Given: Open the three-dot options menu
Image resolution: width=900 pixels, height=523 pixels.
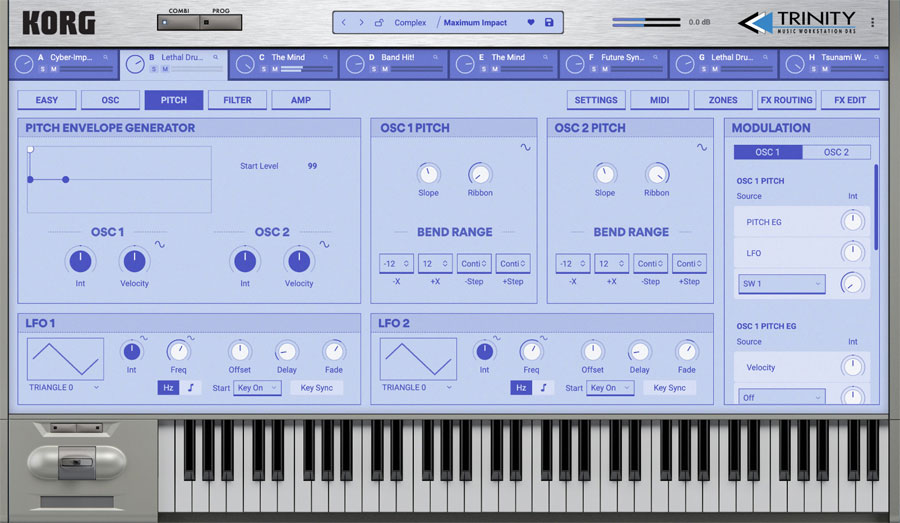Looking at the screenshot, I should pos(872,22).
